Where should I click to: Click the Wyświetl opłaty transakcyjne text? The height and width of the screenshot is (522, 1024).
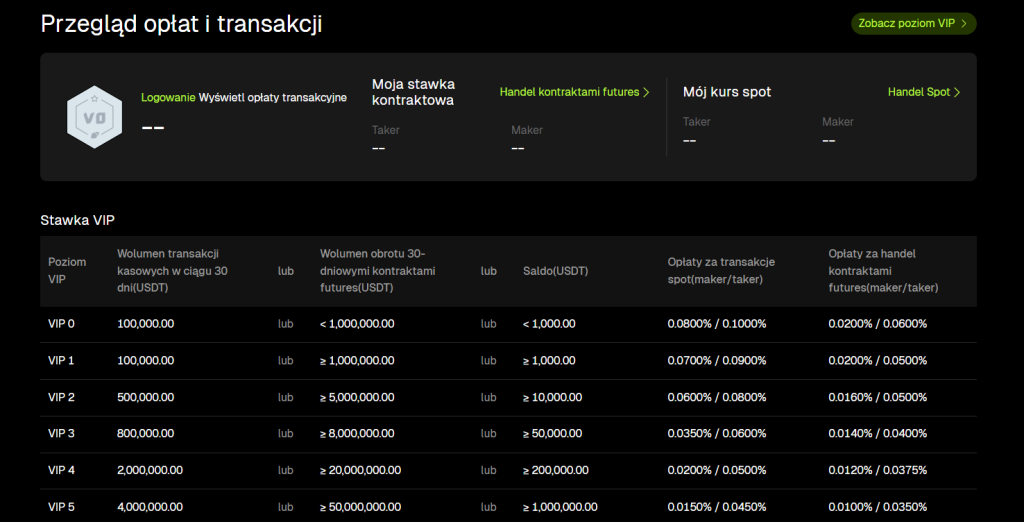[273, 97]
